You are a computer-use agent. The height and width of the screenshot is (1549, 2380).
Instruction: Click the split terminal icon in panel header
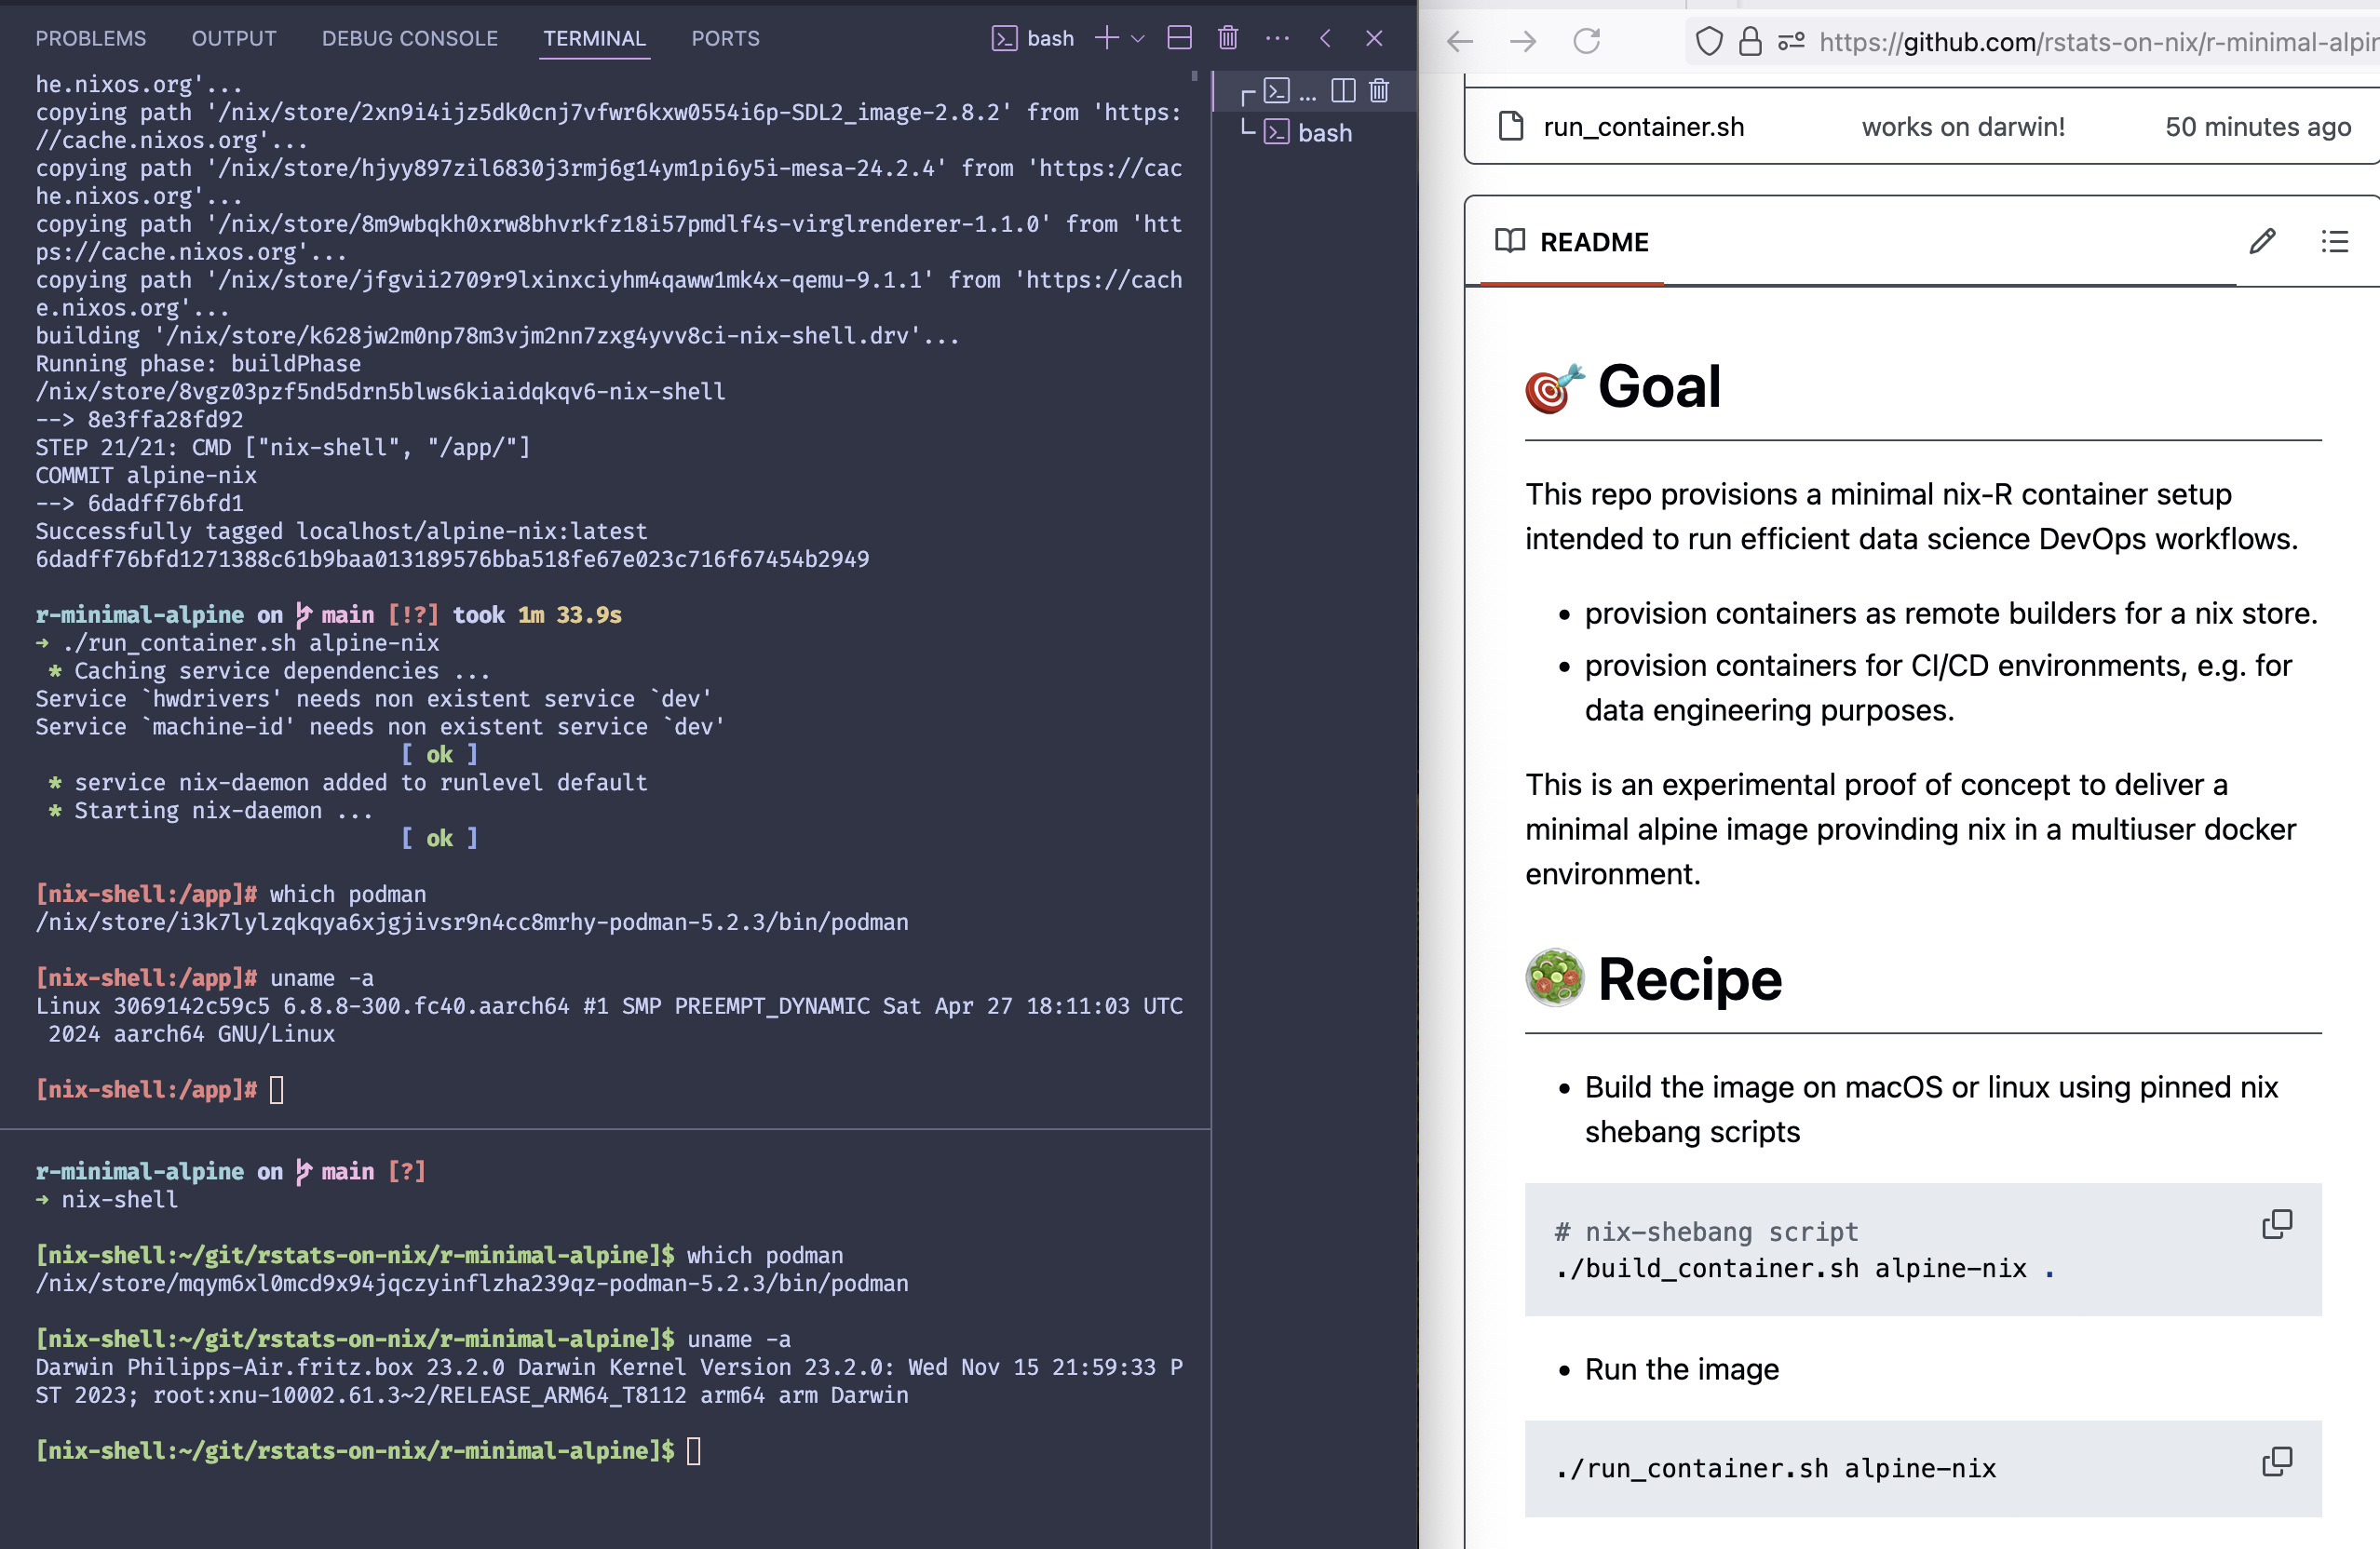coord(1180,38)
